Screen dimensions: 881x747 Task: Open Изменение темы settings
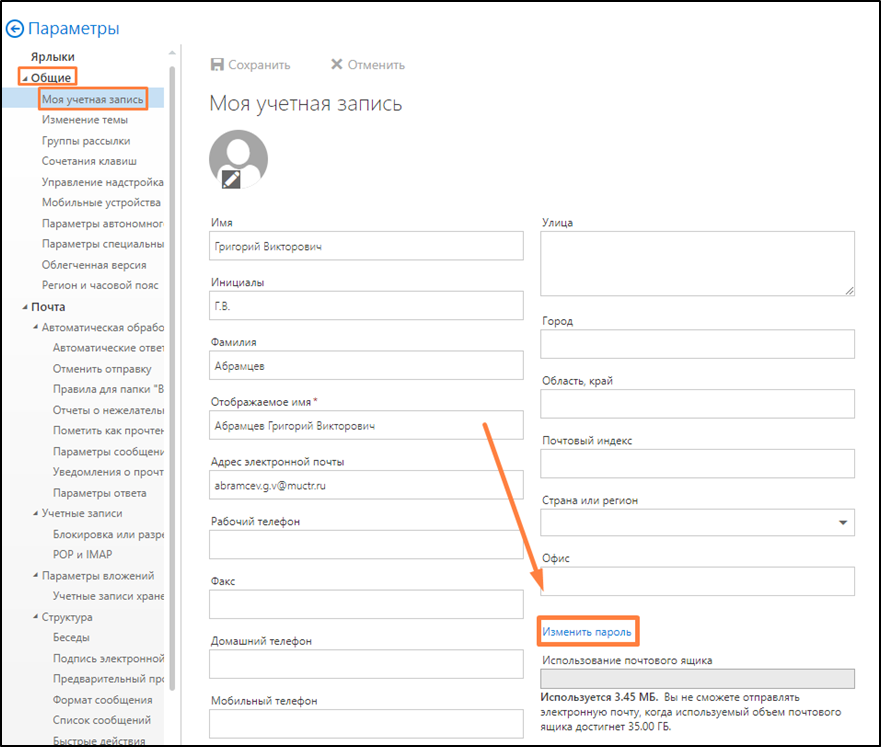click(85, 120)
